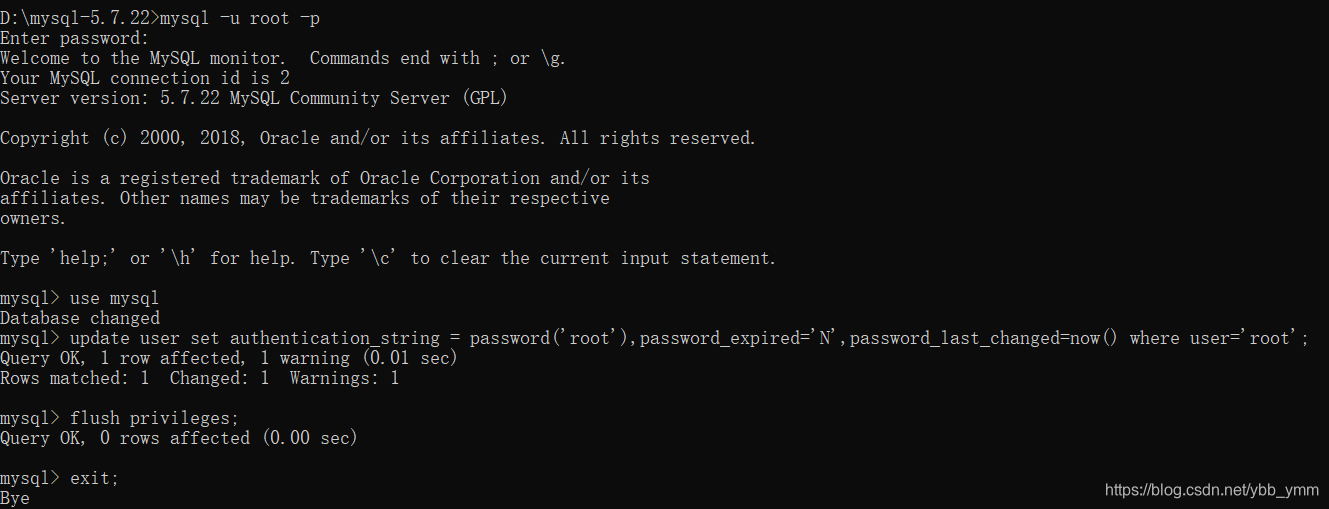Click the Copyright 2000, 2018 Oracle line
Screen dimensions: 1329x509
click(x=378, y=138)
